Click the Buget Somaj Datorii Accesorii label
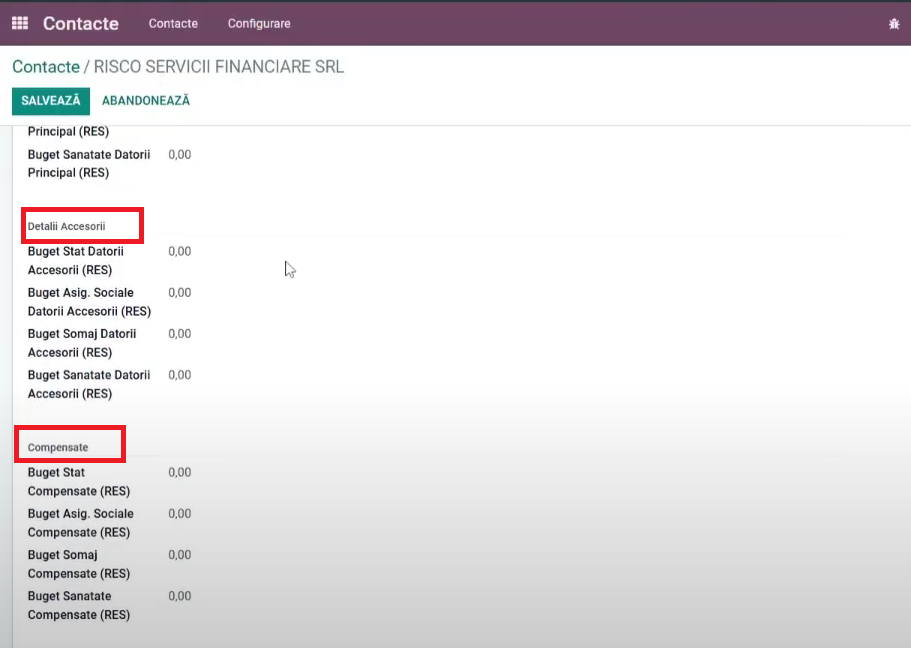The image size is (911, 648). [x=82, y=343]
